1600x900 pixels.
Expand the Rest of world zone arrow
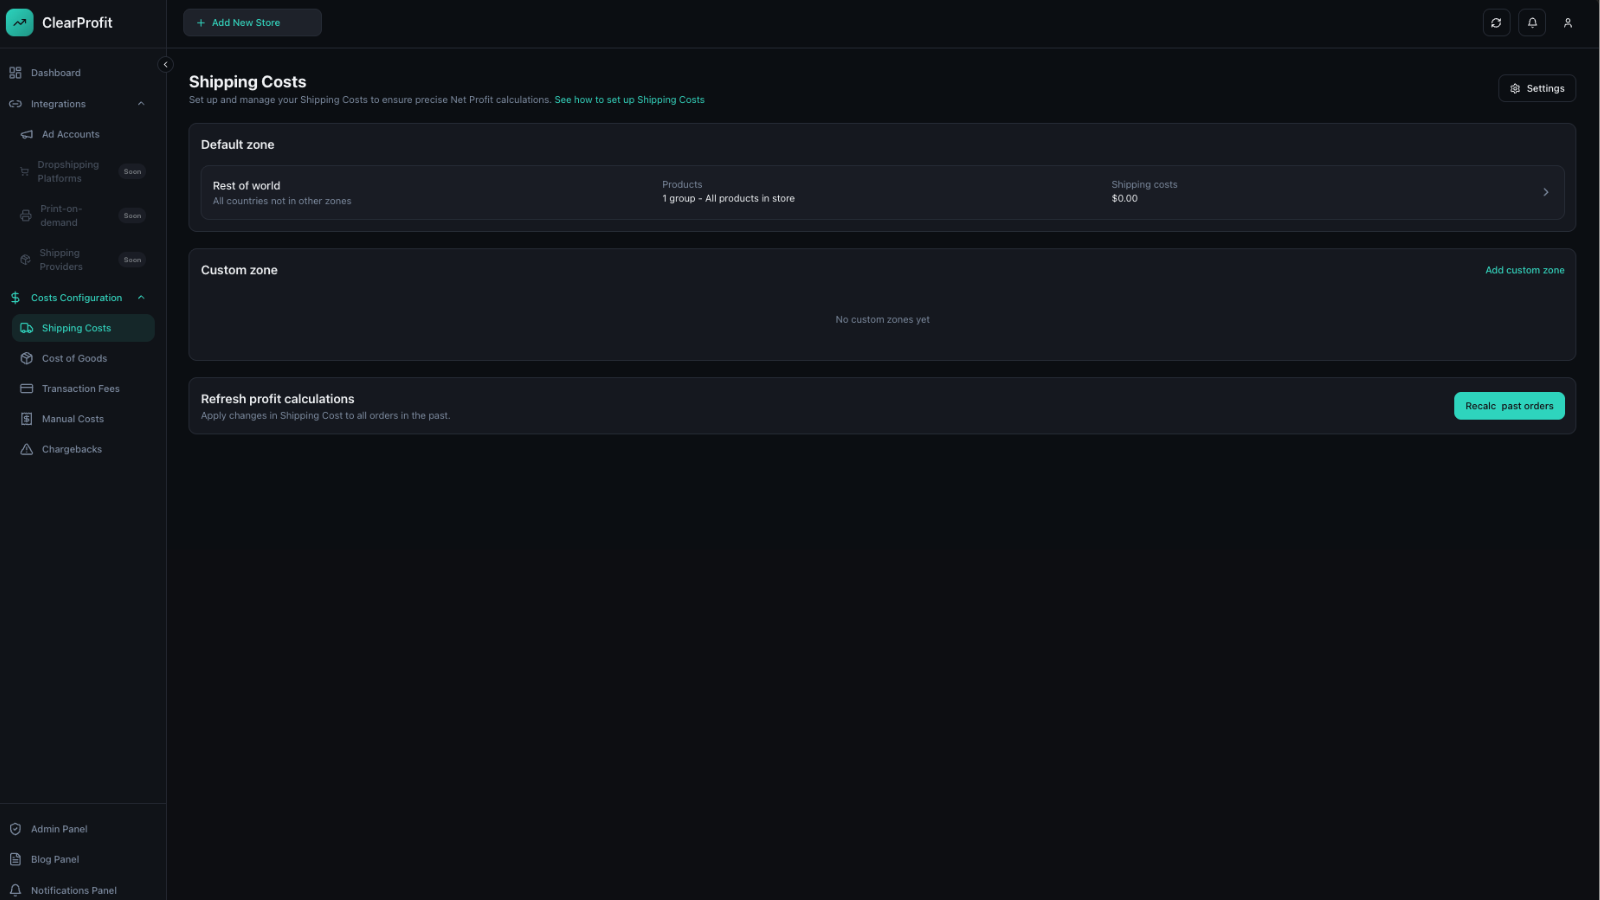[x=1545, y=192]
